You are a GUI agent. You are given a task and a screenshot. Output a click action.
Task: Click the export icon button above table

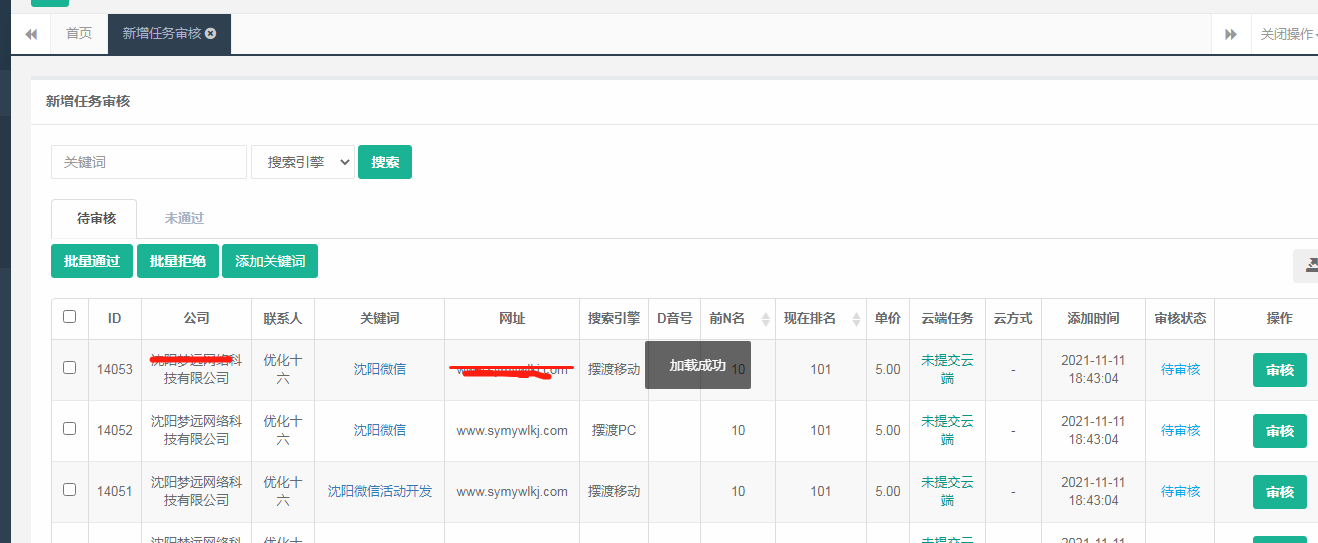1308,265
